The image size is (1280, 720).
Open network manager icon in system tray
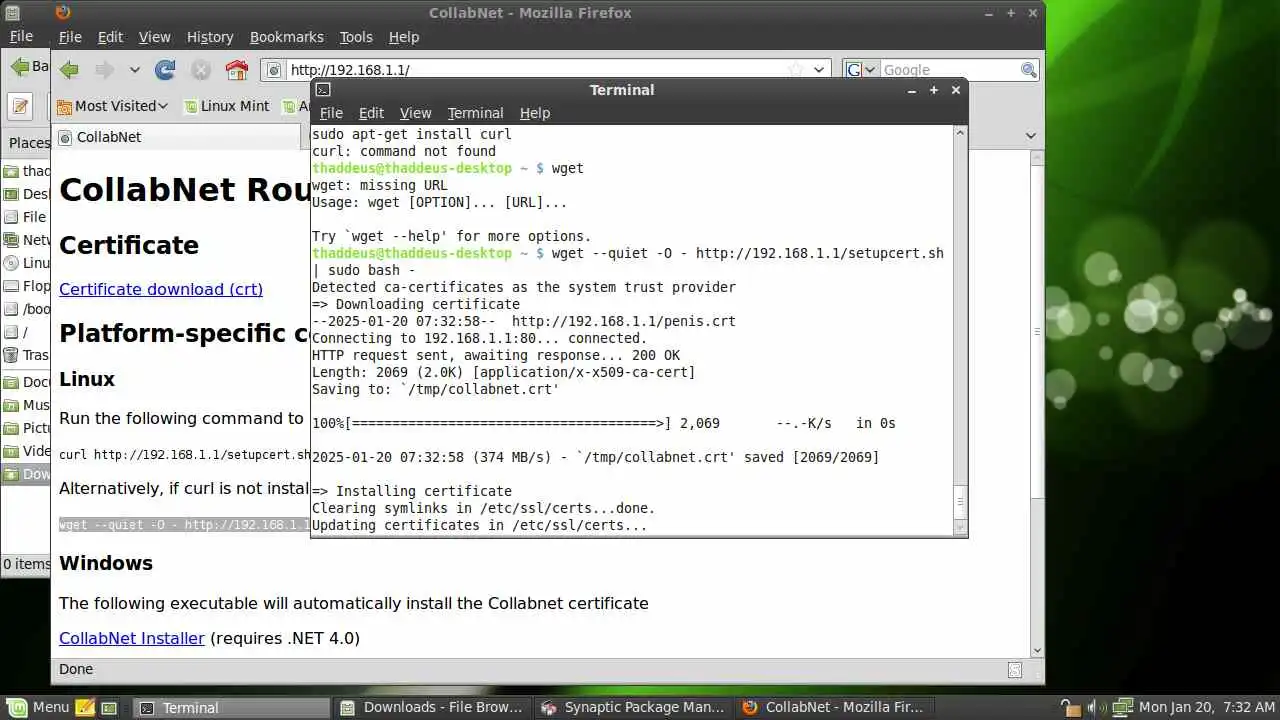(1121, 708)
